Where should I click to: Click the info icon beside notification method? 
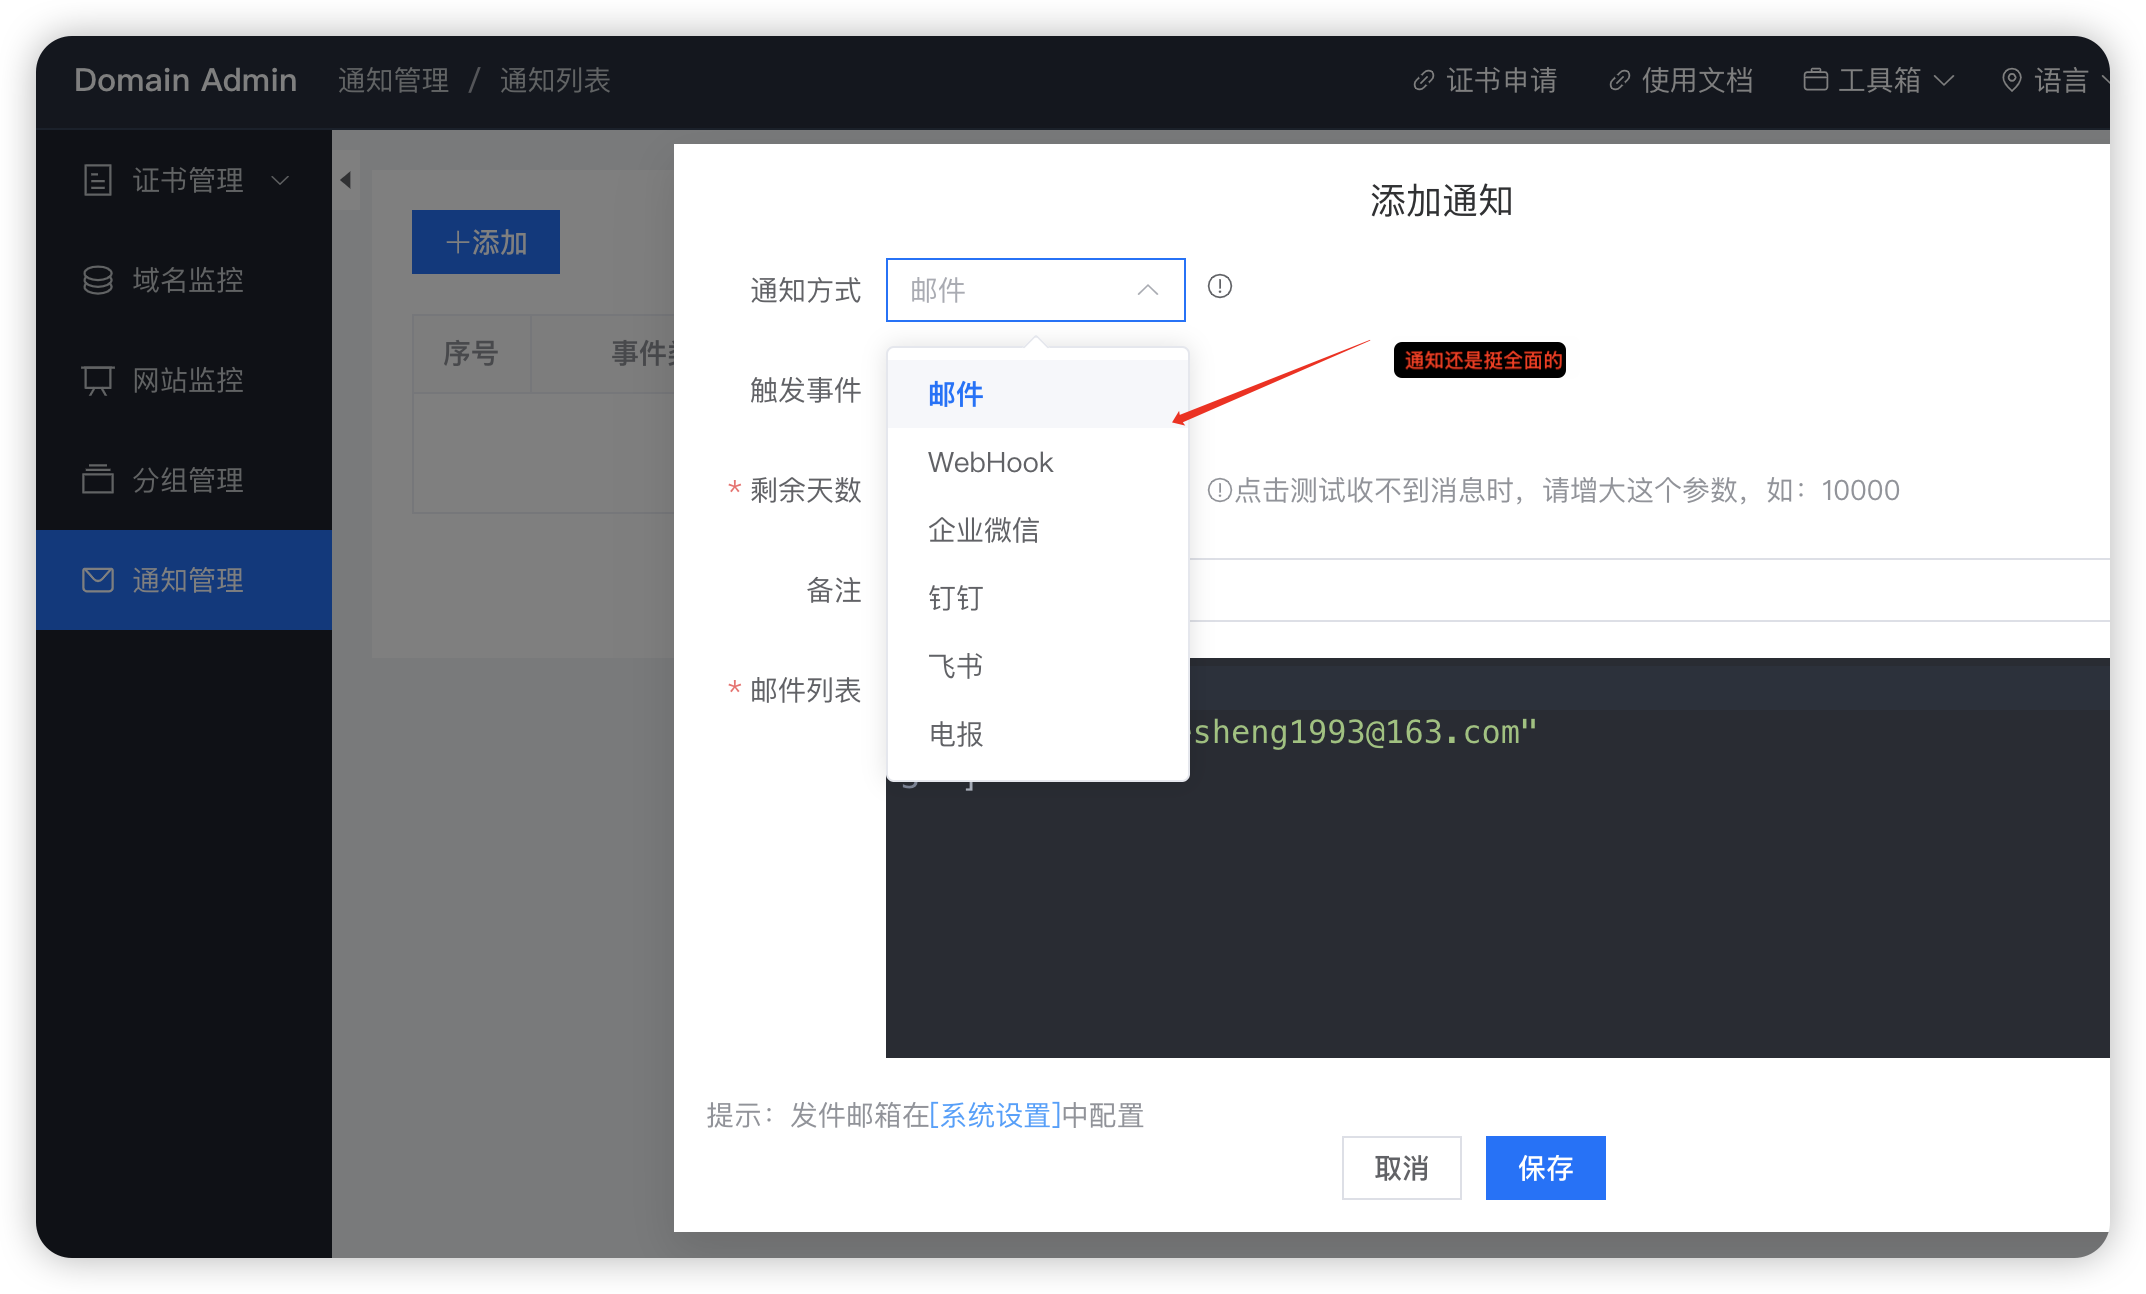[x=1219, y=287]
